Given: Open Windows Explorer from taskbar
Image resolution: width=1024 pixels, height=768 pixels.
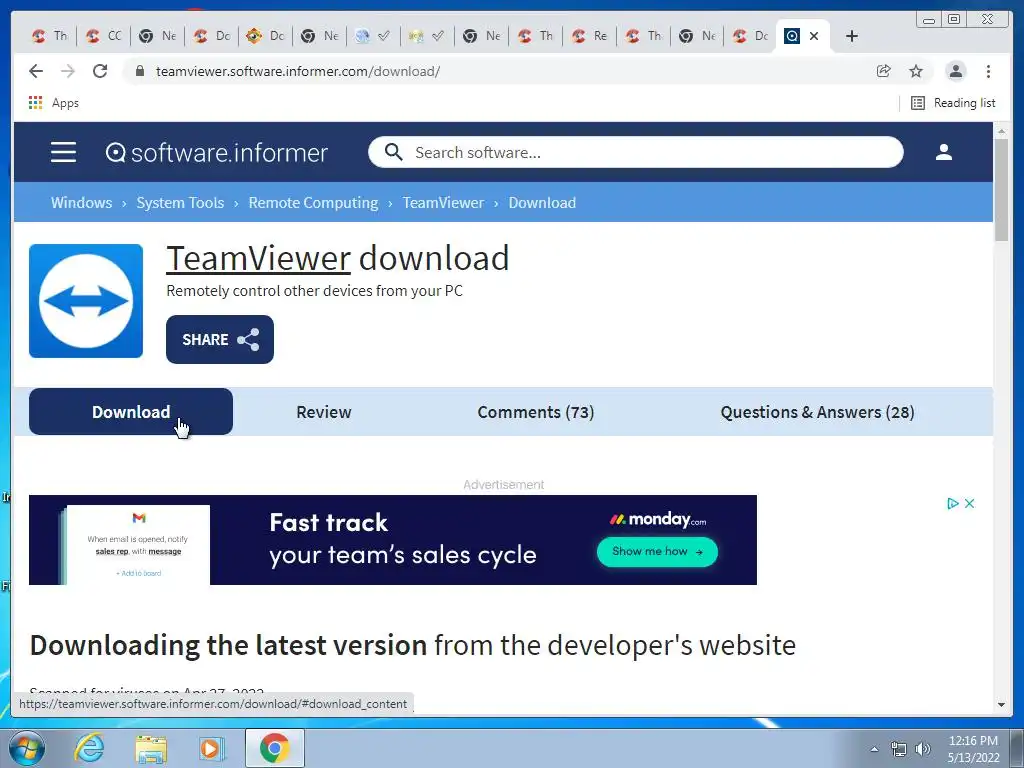Looking at the screenshot, I should tap(151, 749).
